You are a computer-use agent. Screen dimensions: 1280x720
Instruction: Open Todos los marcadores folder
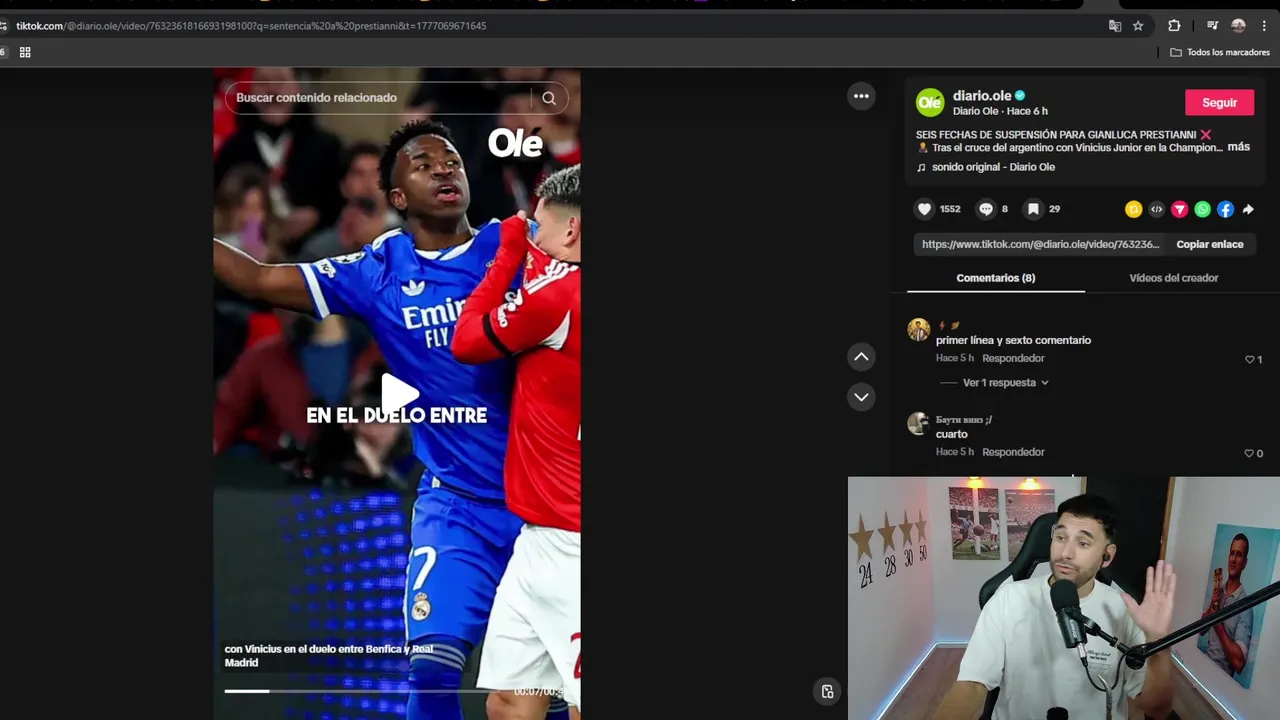pos(1220,52)
